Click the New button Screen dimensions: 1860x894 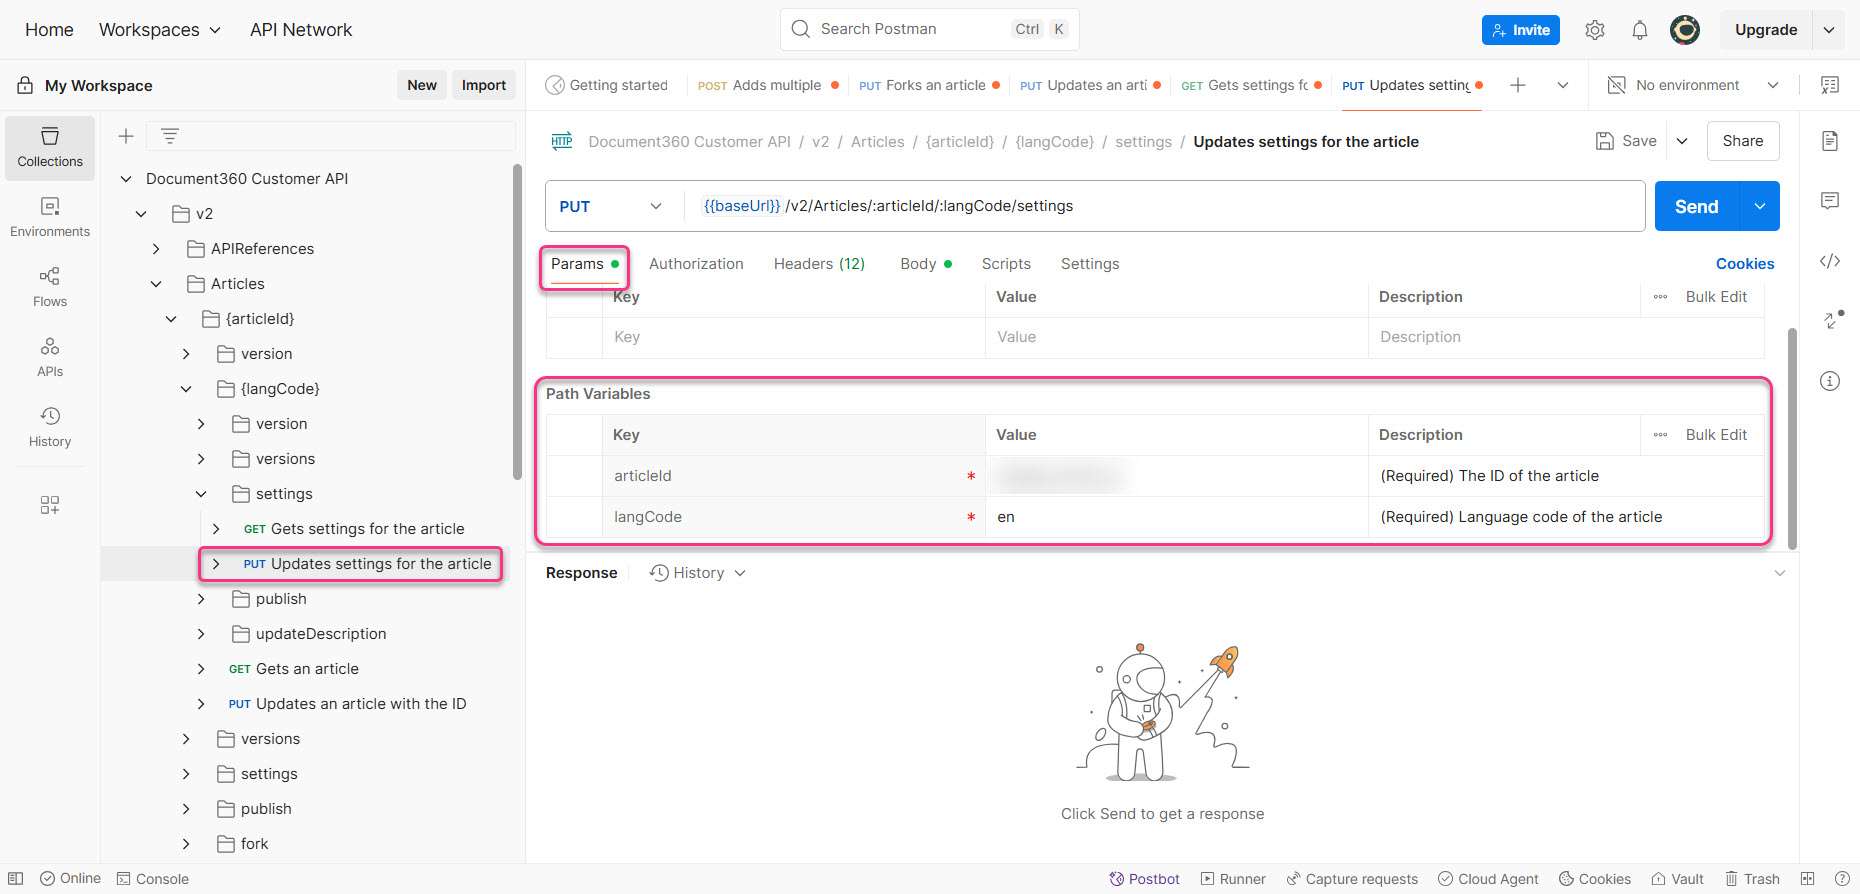pos(422,85)
